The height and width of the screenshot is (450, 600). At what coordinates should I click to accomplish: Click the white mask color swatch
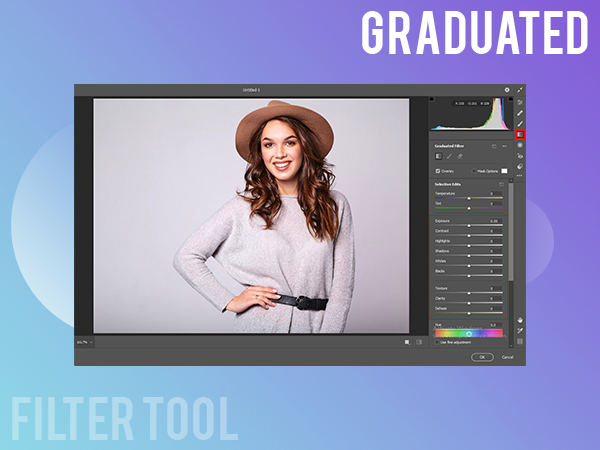504,171
